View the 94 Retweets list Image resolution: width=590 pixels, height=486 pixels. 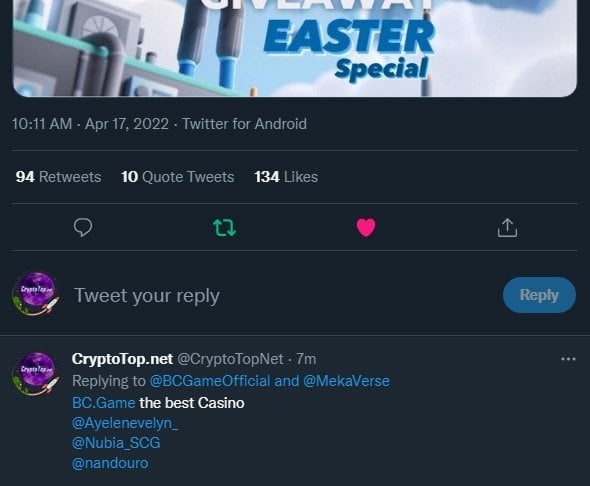click(x=58, y=177)
